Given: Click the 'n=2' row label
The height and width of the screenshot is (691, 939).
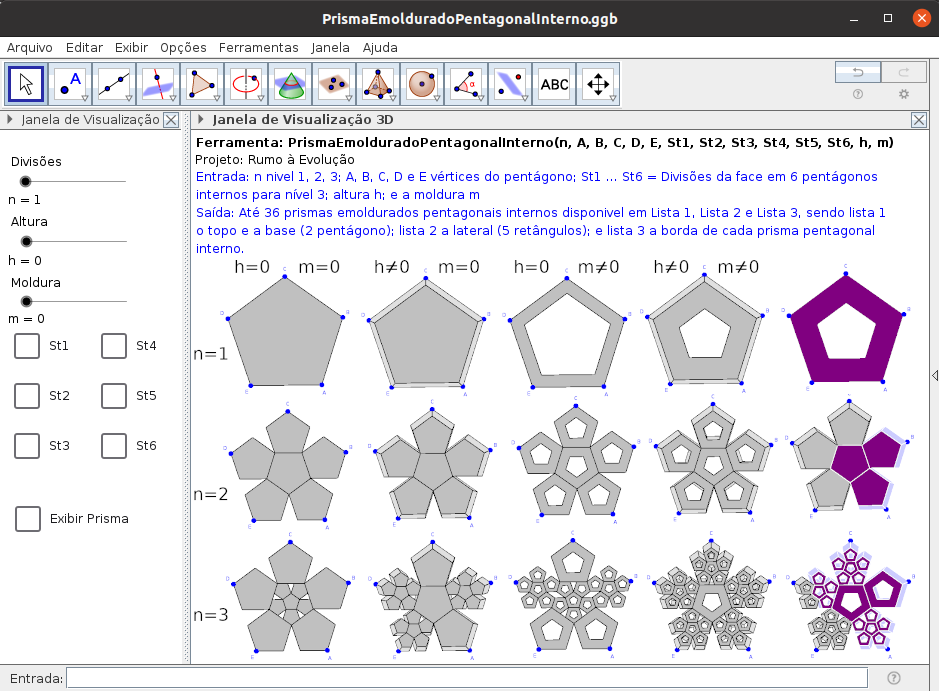Looking at the screenshot, I should [211, 494].
